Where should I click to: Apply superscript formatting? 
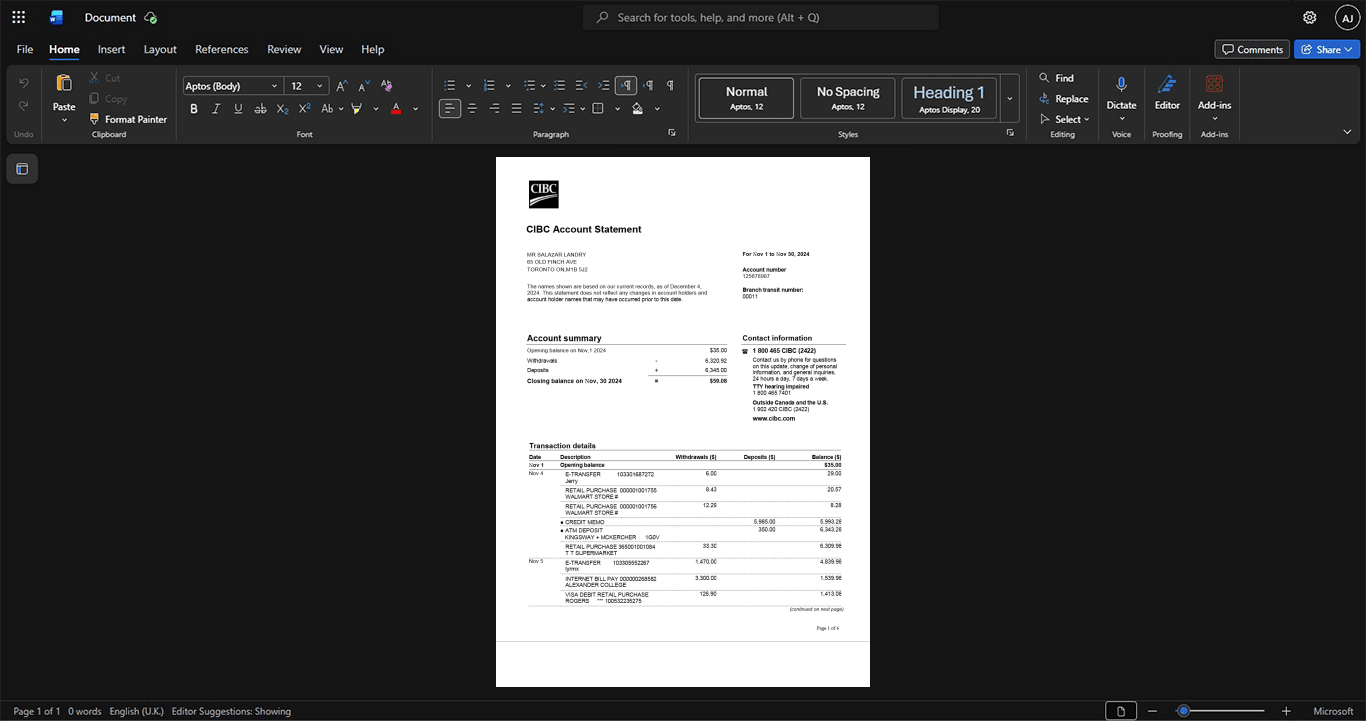coord(305,108)
